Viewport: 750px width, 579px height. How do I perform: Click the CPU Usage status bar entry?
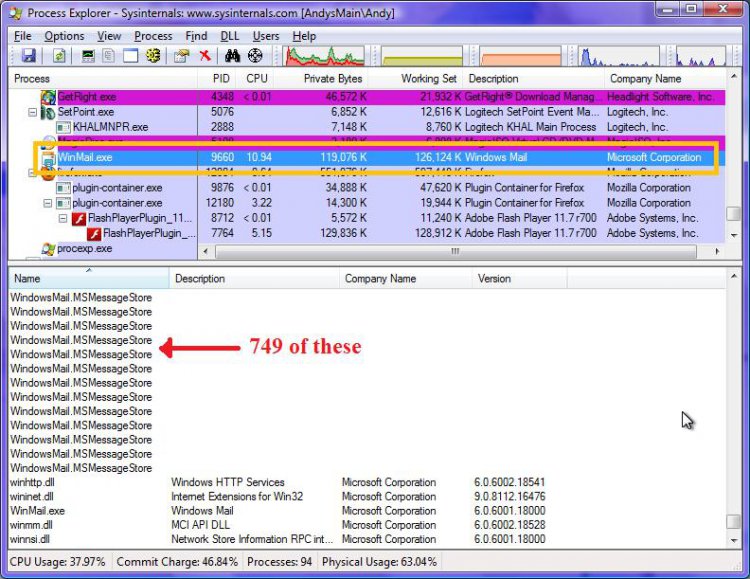click(x=58, y=562)
